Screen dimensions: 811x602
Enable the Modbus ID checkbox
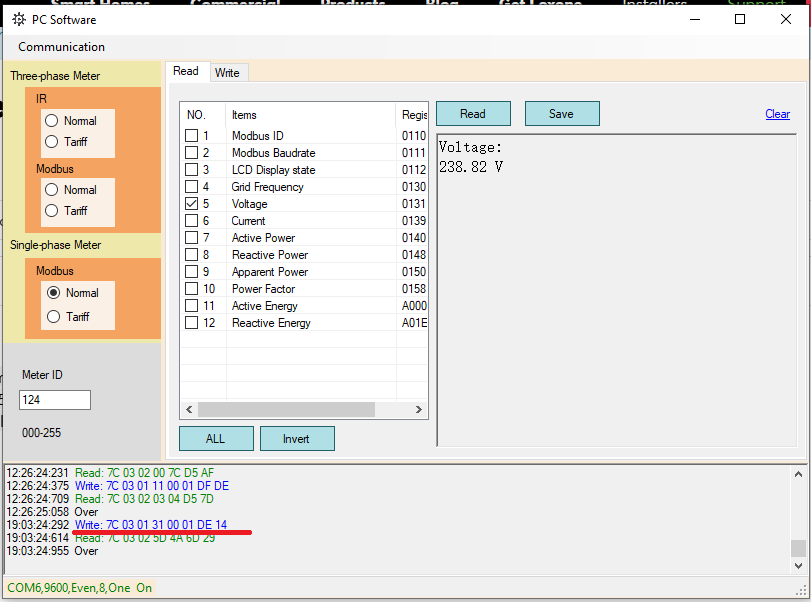192,136
